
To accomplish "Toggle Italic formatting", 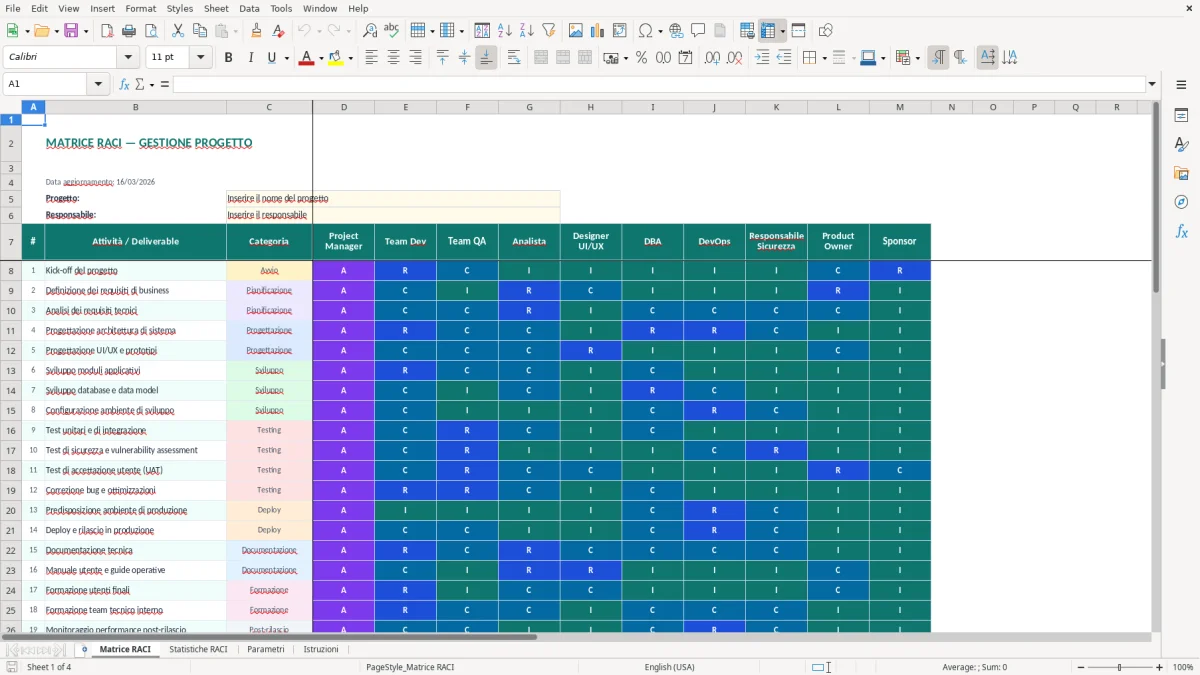I will tap(250, 58).
